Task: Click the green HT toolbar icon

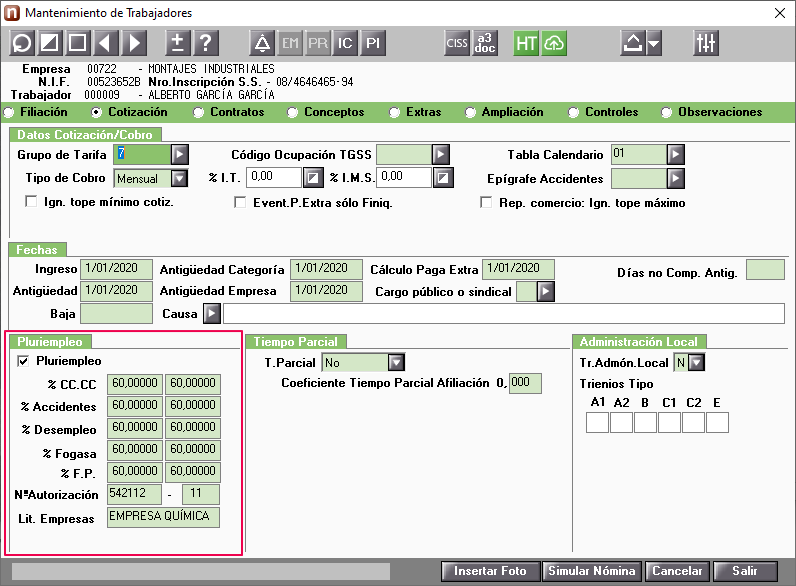Action: [526, 43]
